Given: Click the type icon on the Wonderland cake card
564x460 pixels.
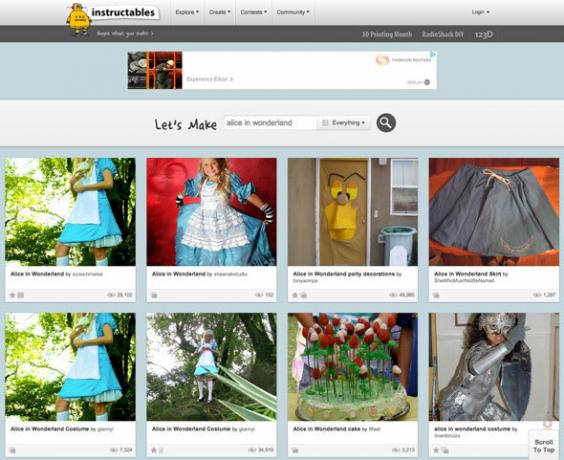Looking at the screenshot, I should click(x=295, y=450).
